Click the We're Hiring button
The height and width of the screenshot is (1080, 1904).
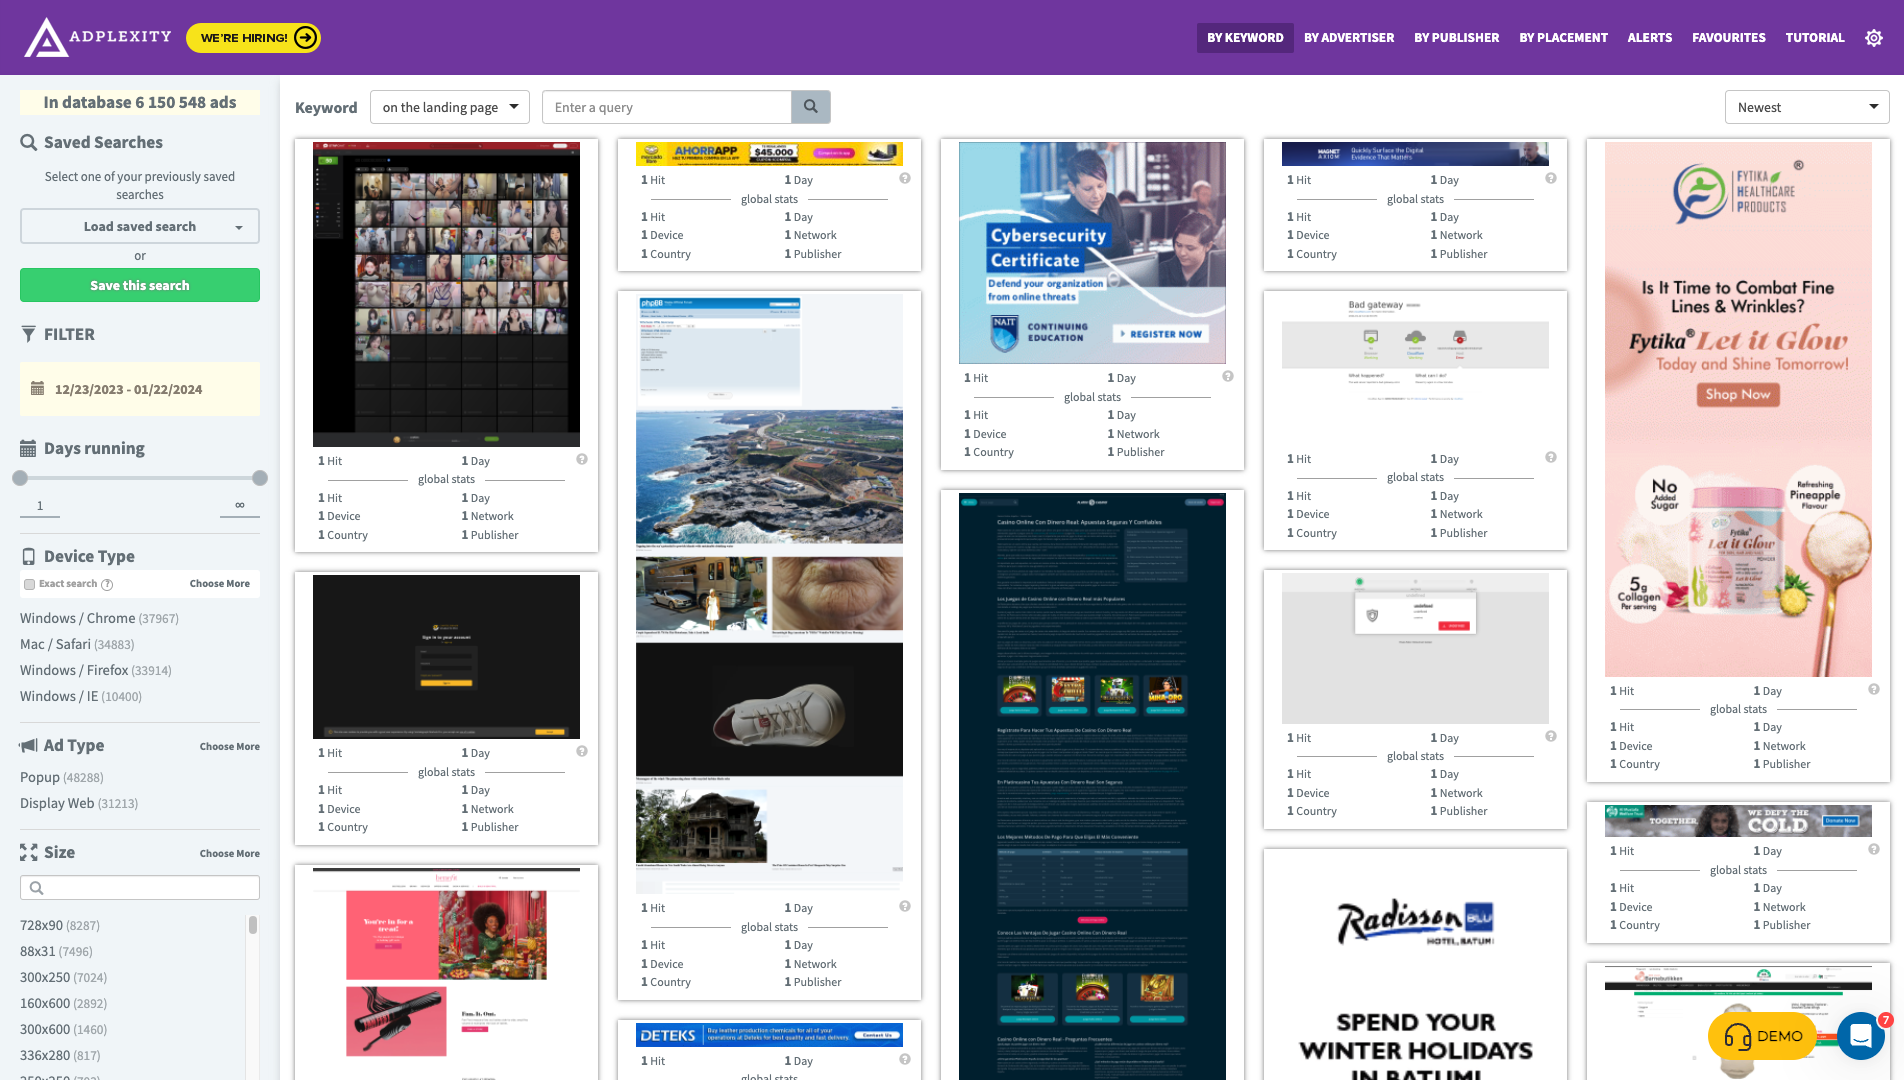coord(253,38)
